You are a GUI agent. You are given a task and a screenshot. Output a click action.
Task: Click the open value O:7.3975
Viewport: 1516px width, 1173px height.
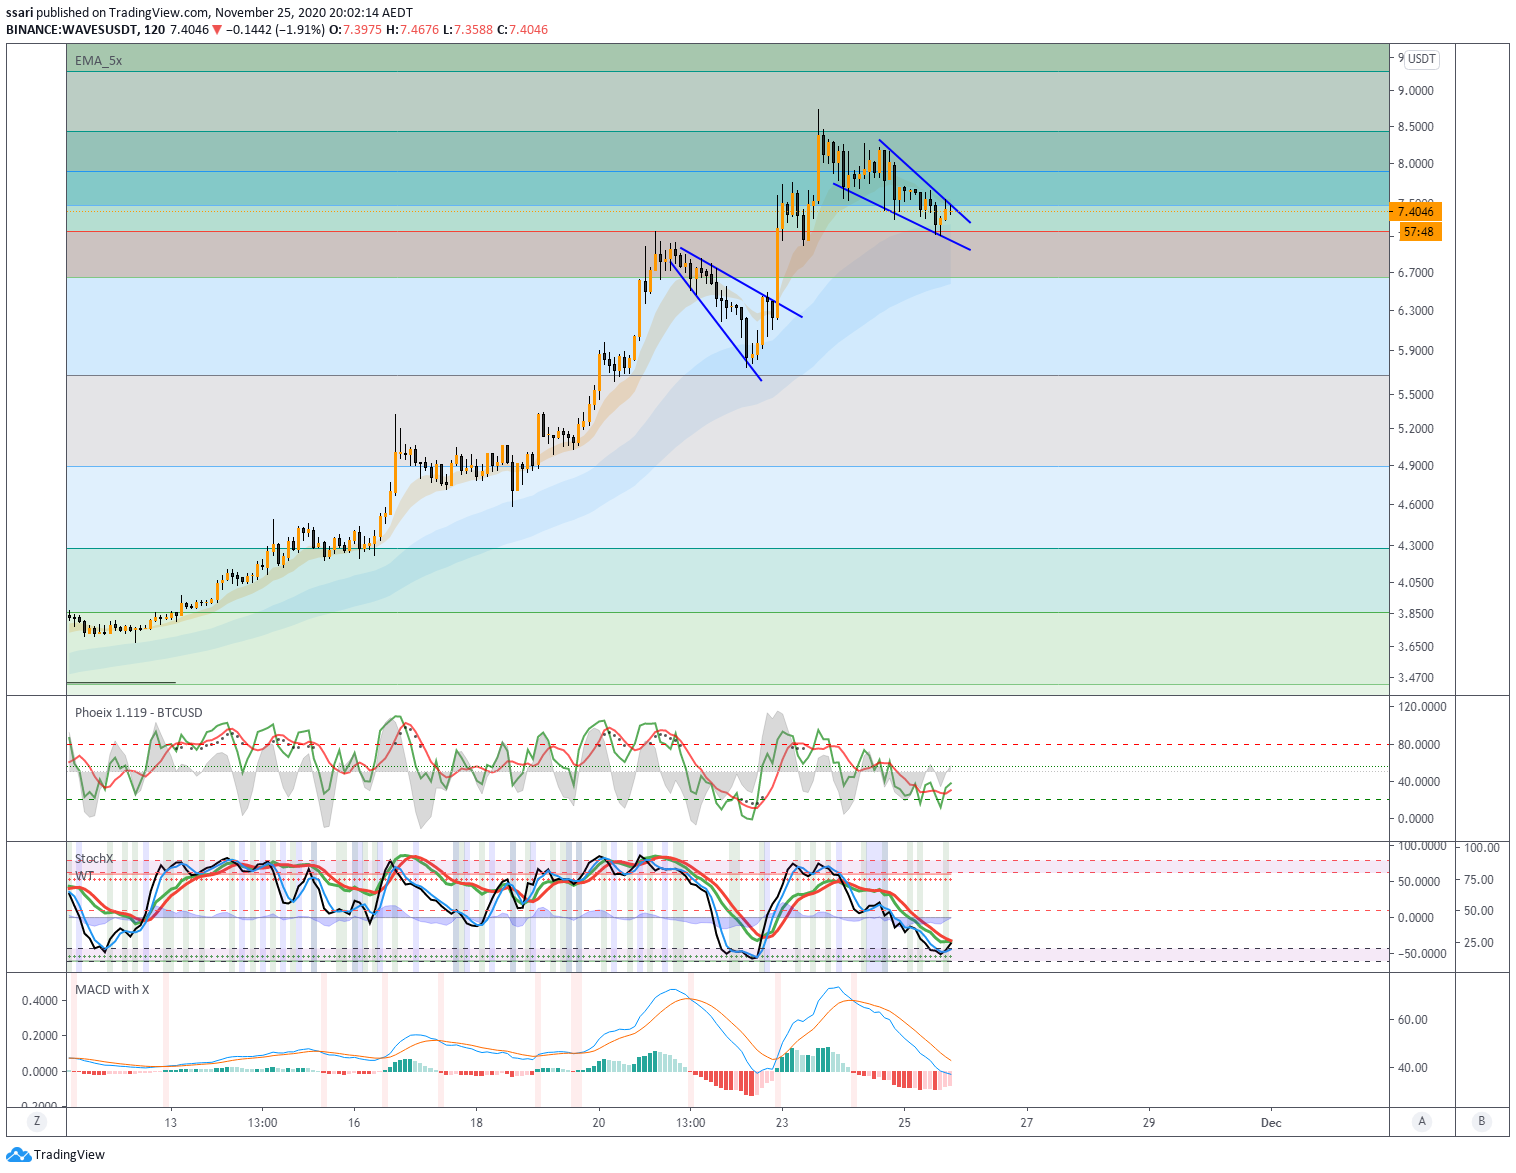tap(356, 30)
